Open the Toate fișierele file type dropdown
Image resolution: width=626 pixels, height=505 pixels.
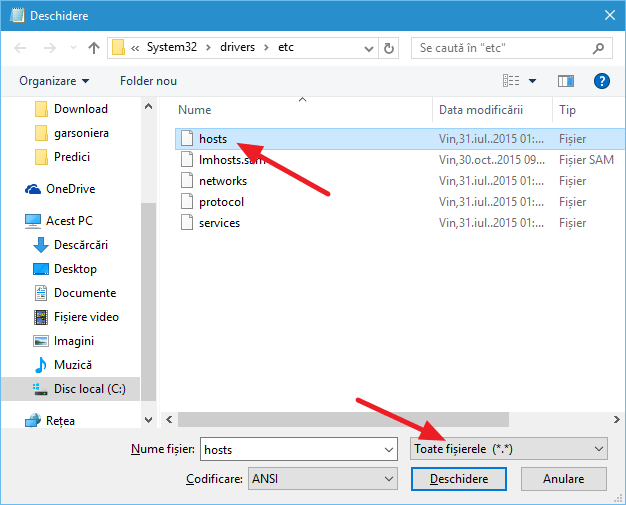pos(509,449)
